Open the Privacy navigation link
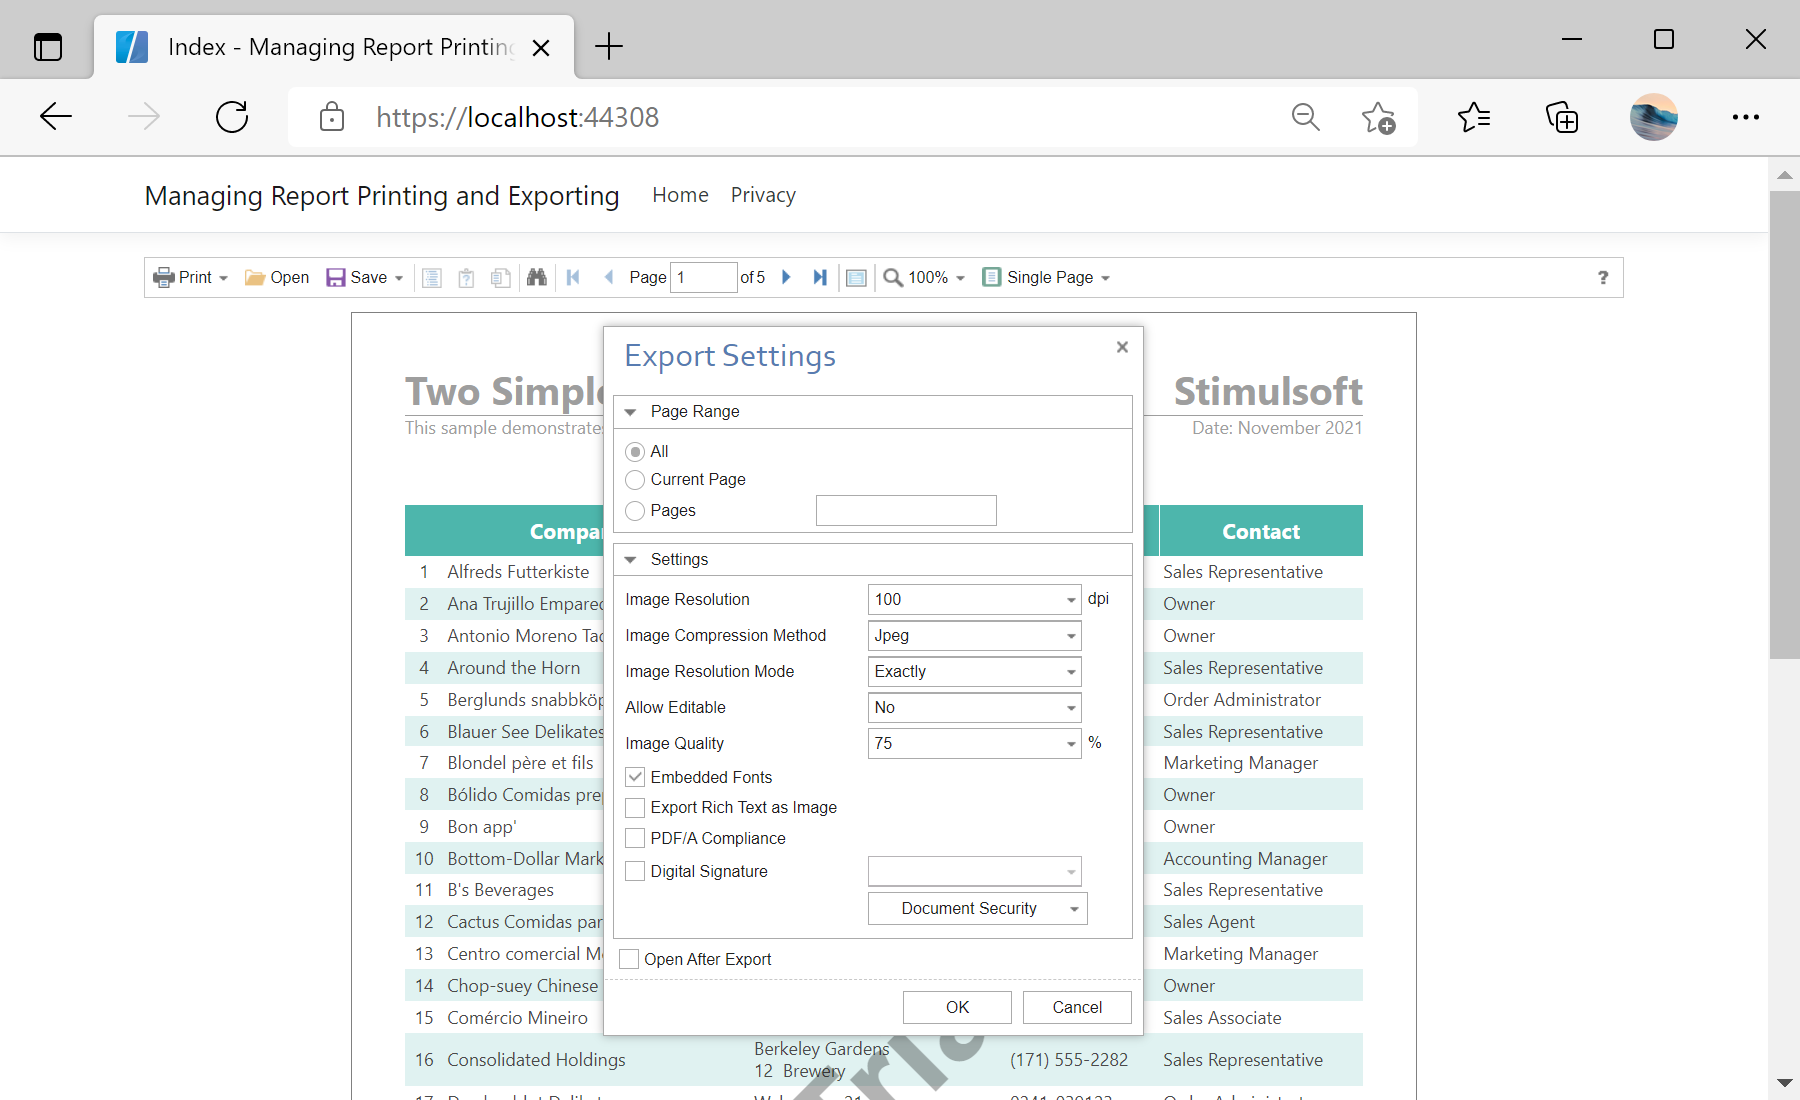This screenshot has width=1800, height=1100. tap(763, 195)
